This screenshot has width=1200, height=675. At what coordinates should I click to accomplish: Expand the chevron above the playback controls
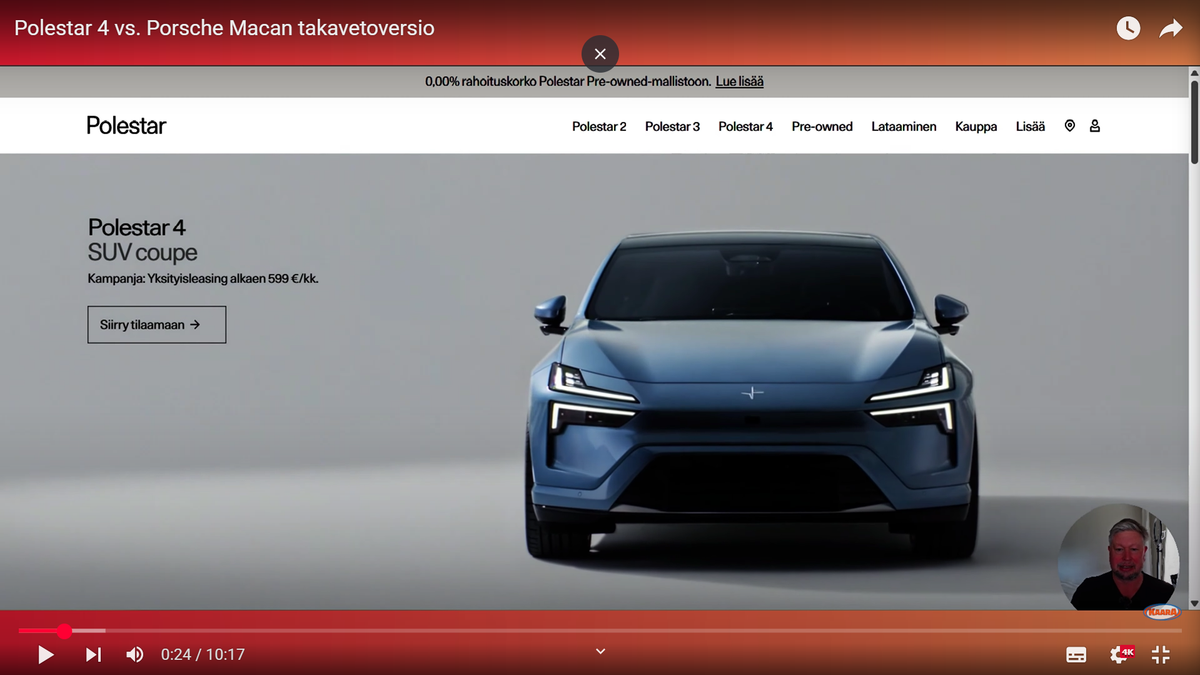(600, 650)
